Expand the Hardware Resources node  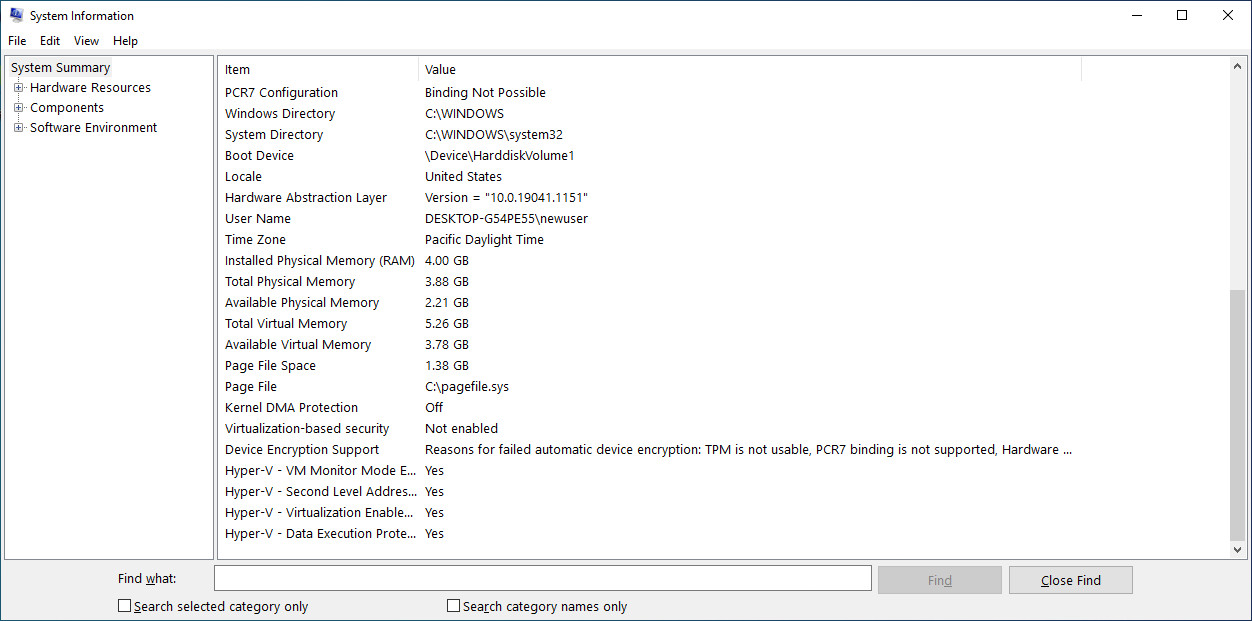pyautogui.click(x=18, y=88)
